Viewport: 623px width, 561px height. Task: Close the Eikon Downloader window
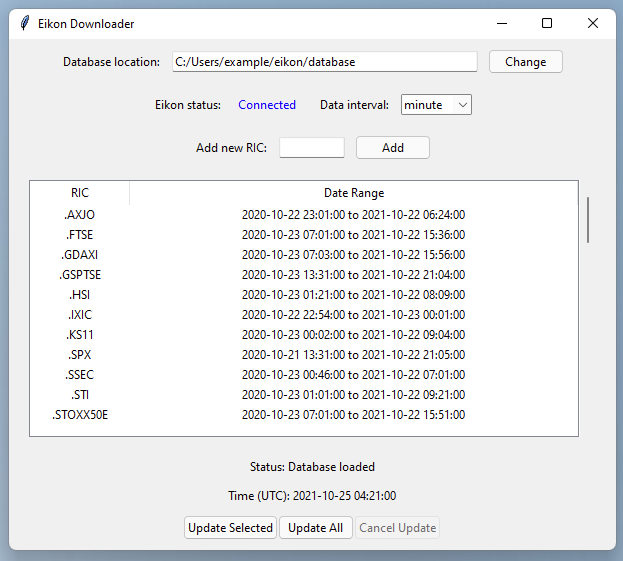pyautogui.click(x=593, y=23)
